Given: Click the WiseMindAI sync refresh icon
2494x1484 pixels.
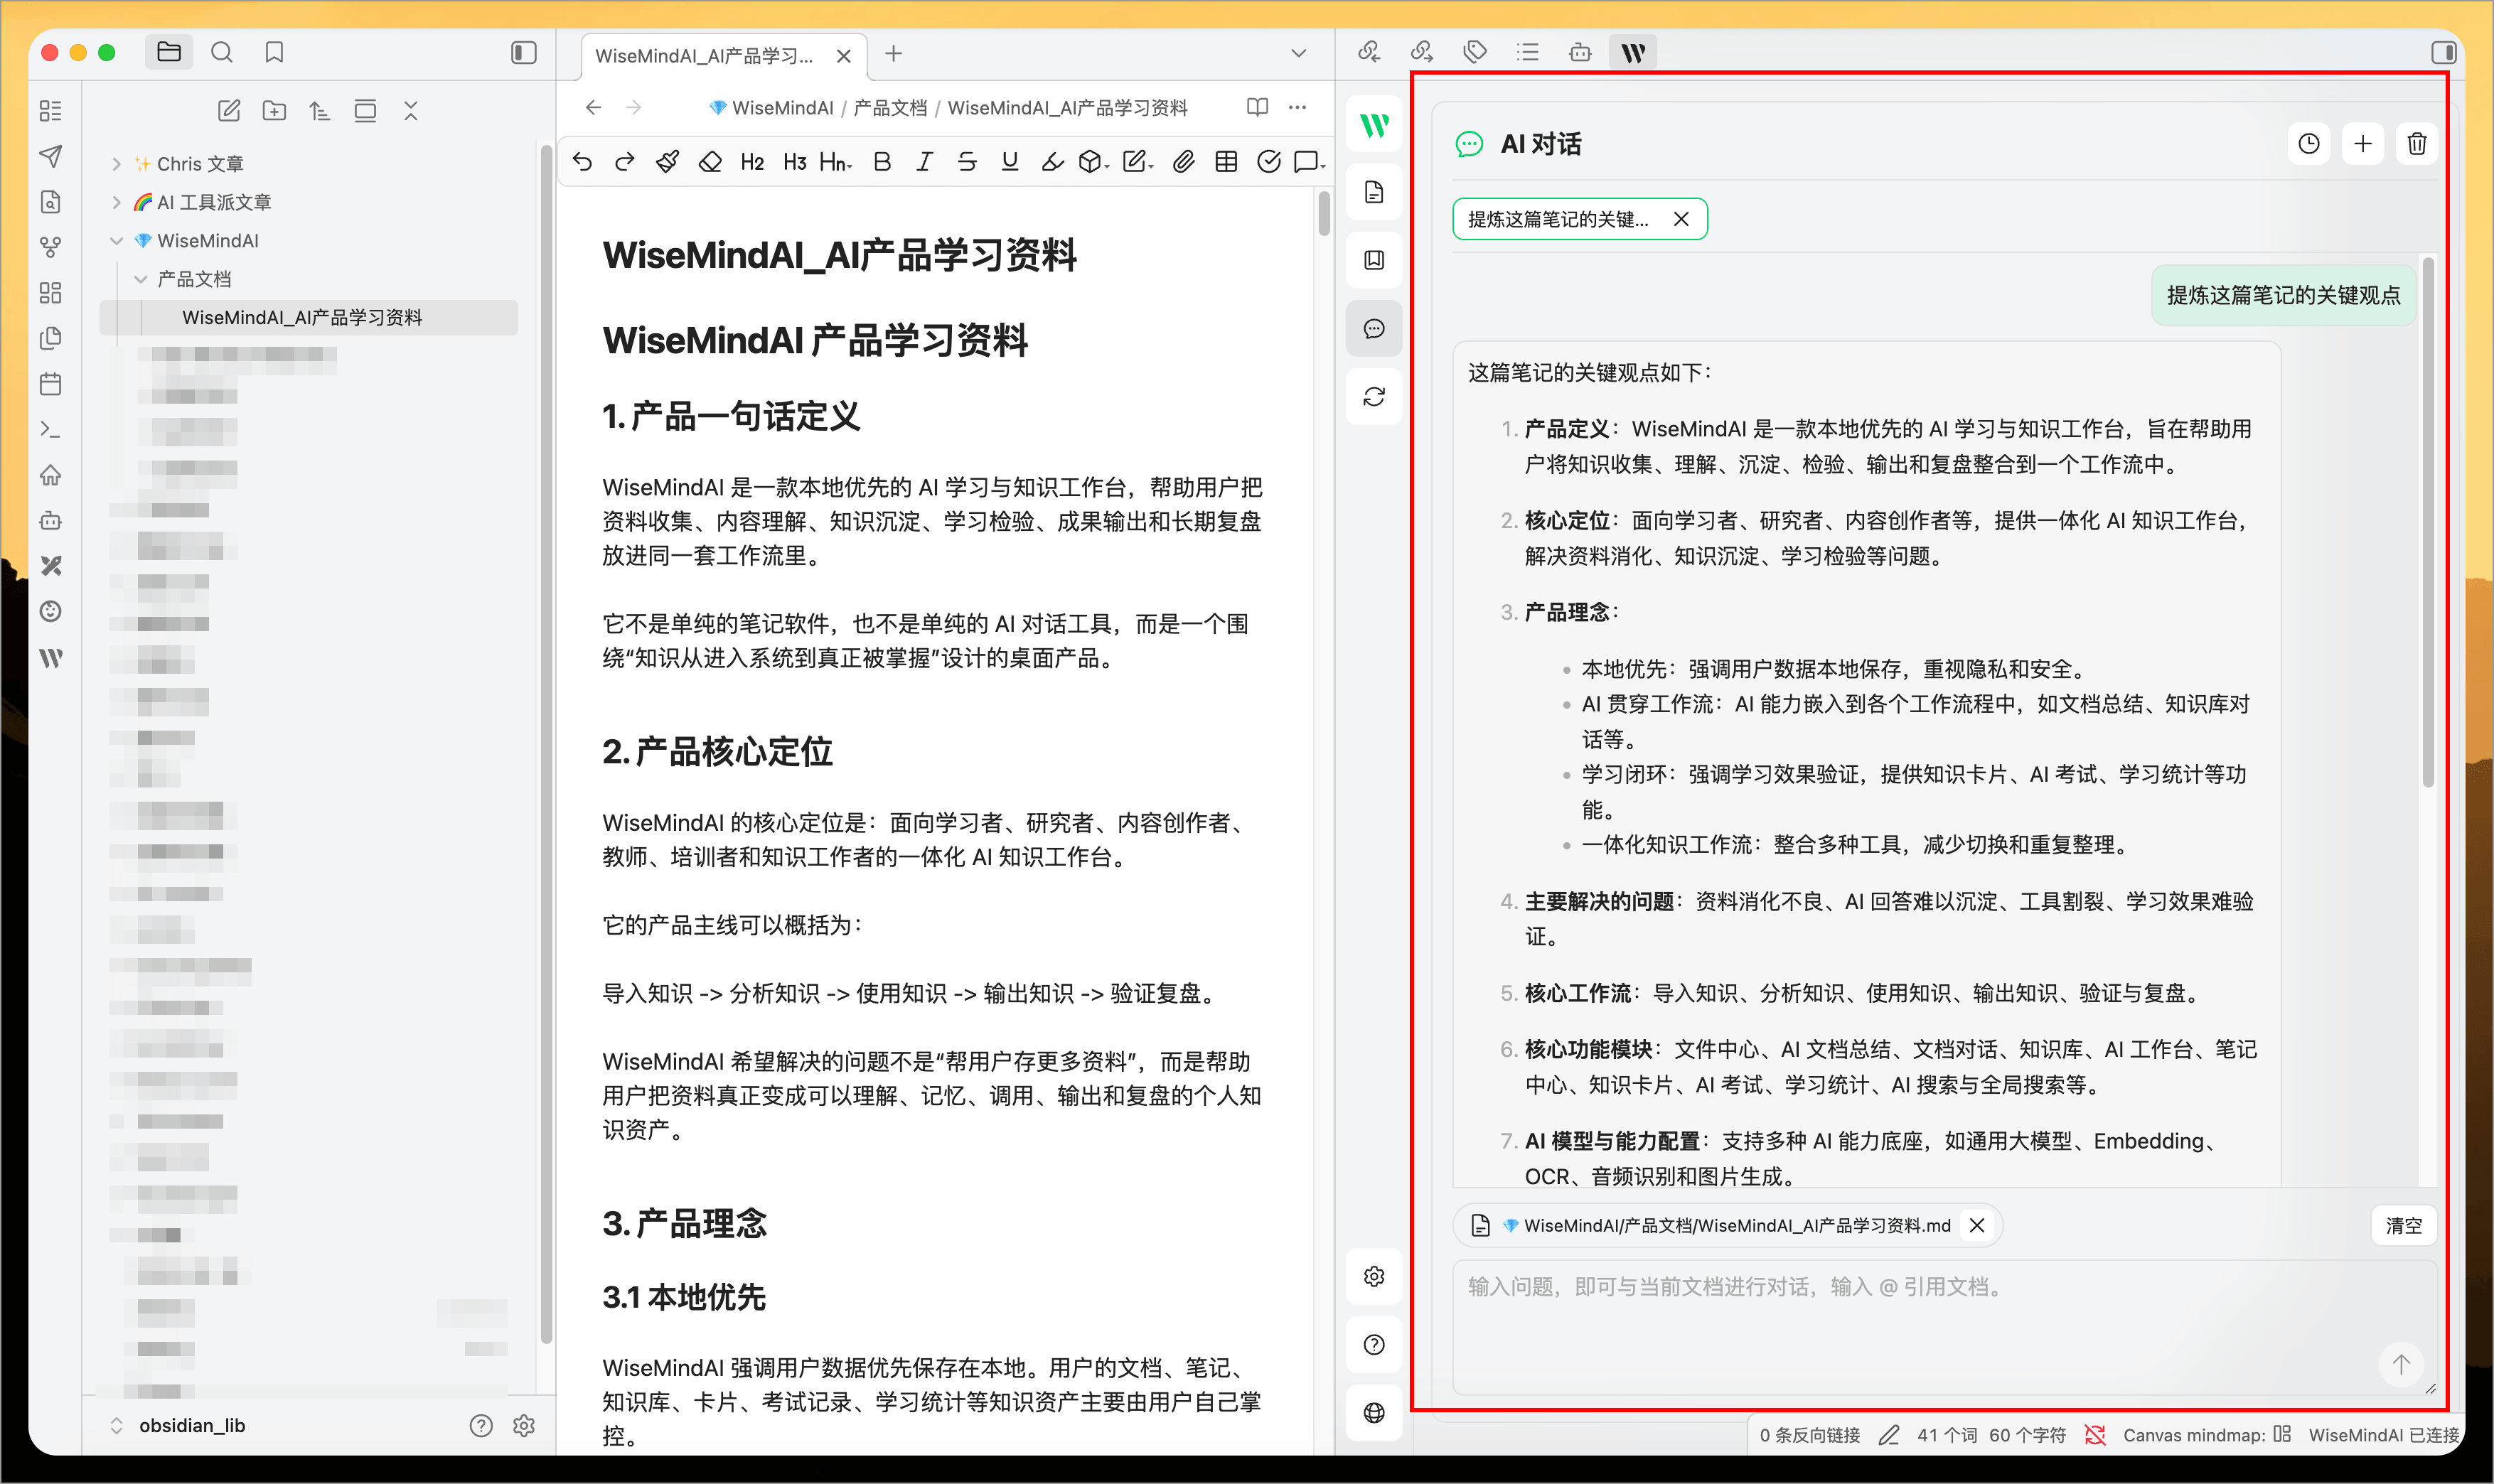Looking at the screenshot, I should (1374, 397).
